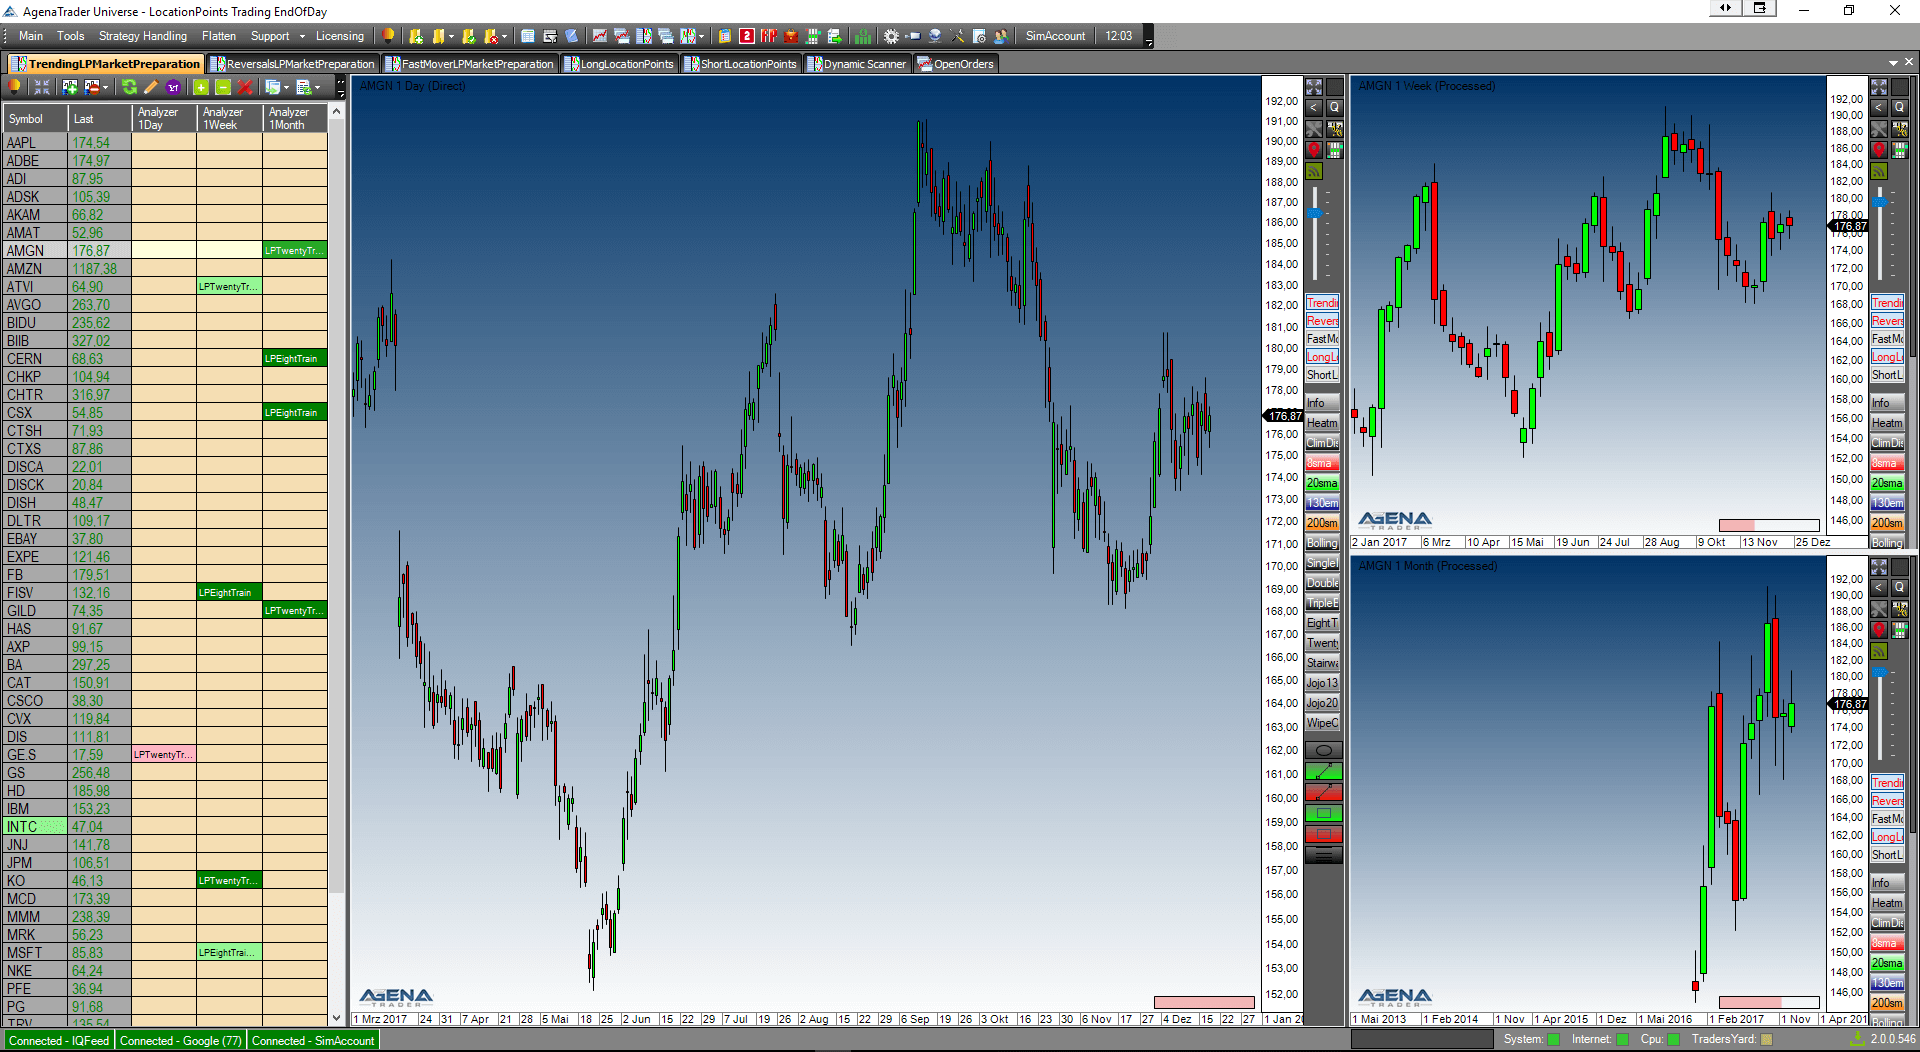
Task: Click the back arrow icon on daily chart panel
Action: click(x=1314, y=108)
